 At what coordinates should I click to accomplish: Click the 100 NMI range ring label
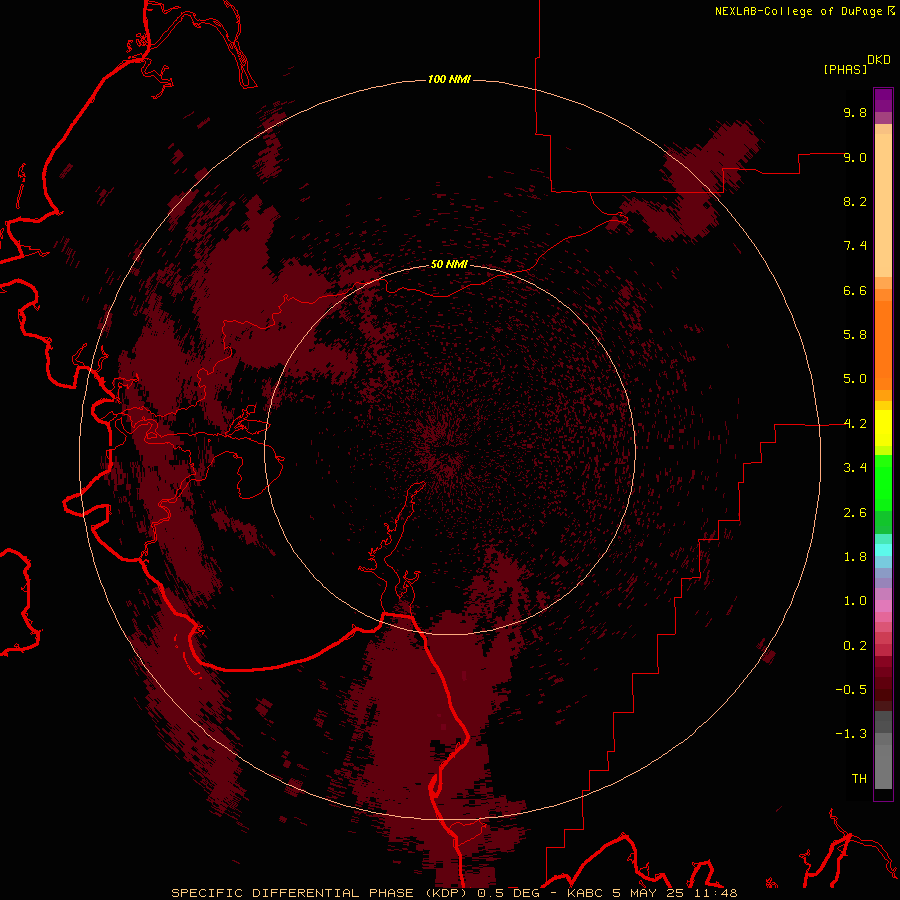[x=449, y=79]
